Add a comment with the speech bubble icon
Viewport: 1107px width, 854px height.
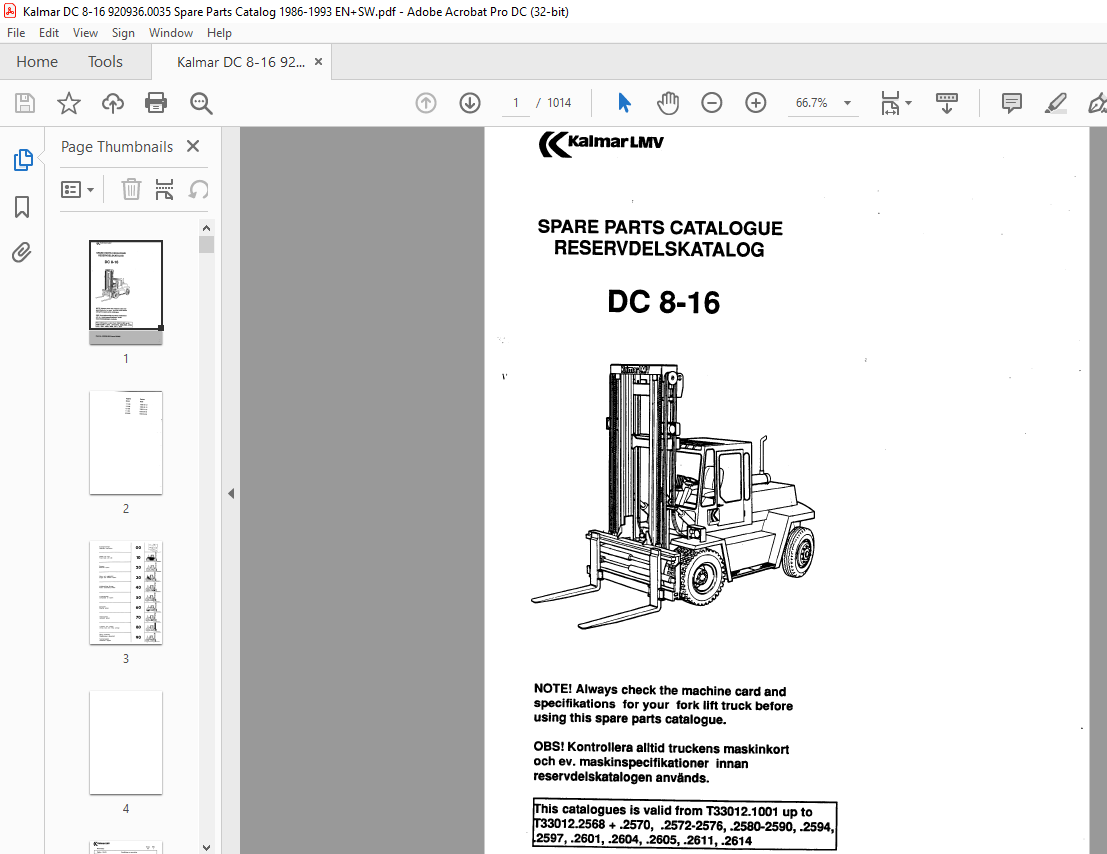pyautogui.click(x=1011, y=103)
